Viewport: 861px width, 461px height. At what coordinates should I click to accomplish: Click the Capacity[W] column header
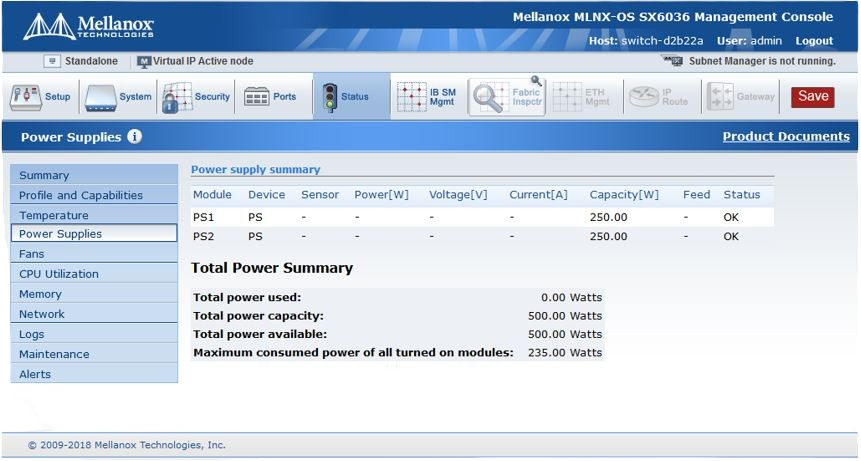coord(624,195)
